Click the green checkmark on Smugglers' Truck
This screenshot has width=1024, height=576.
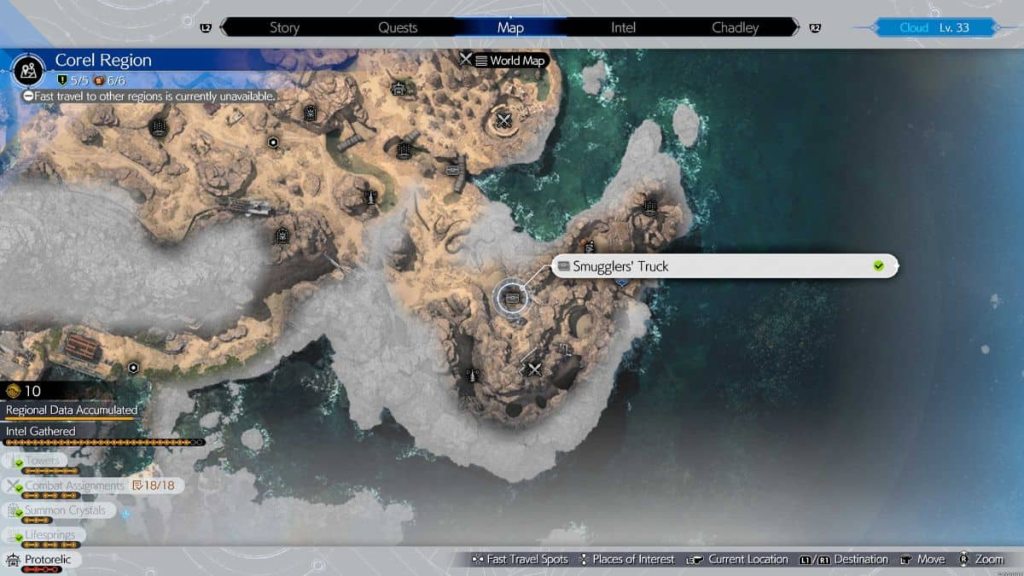[x=878, y=266]
